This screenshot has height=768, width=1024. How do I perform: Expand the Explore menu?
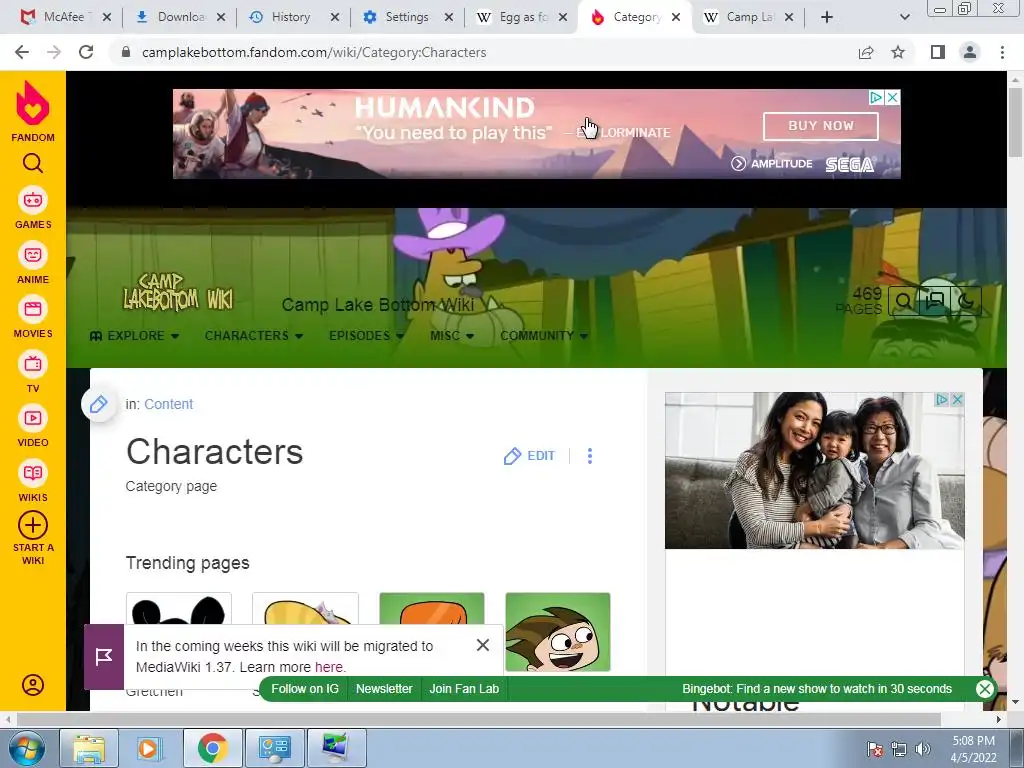[x=135, y=336]
